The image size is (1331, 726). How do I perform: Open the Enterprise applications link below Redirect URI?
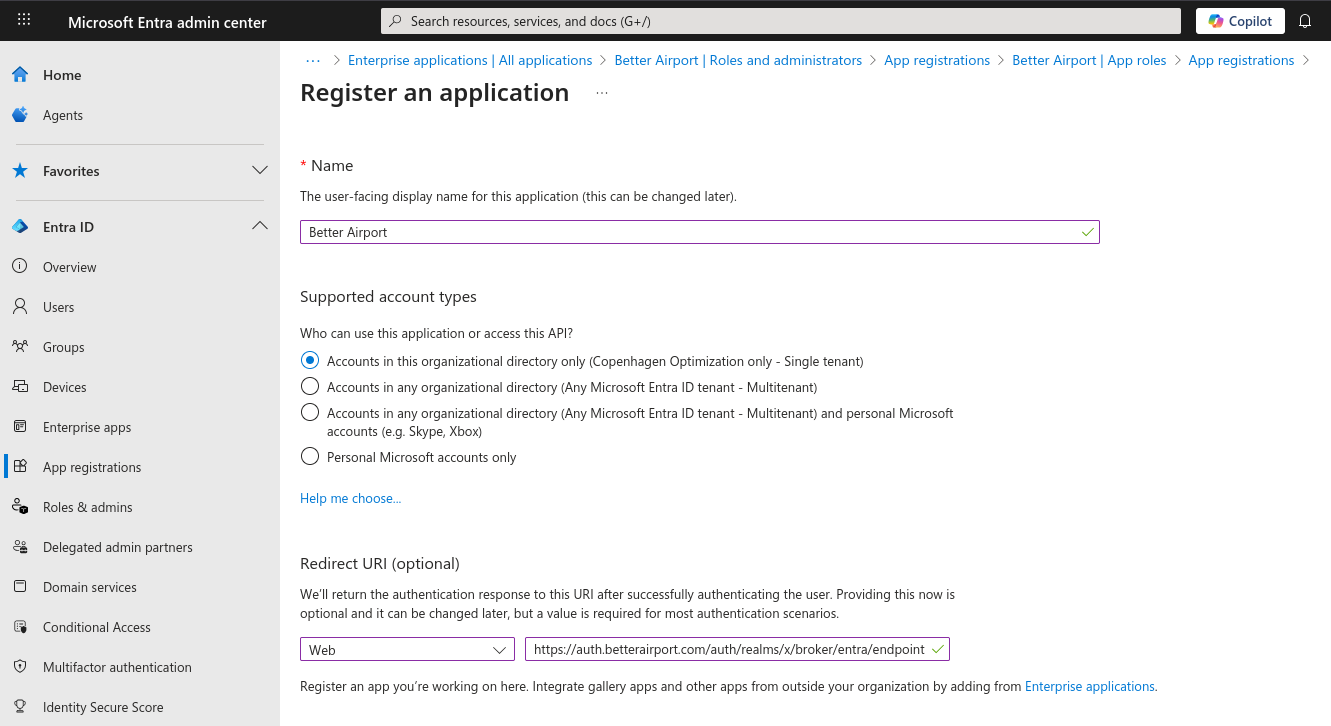click(1091, 687)
